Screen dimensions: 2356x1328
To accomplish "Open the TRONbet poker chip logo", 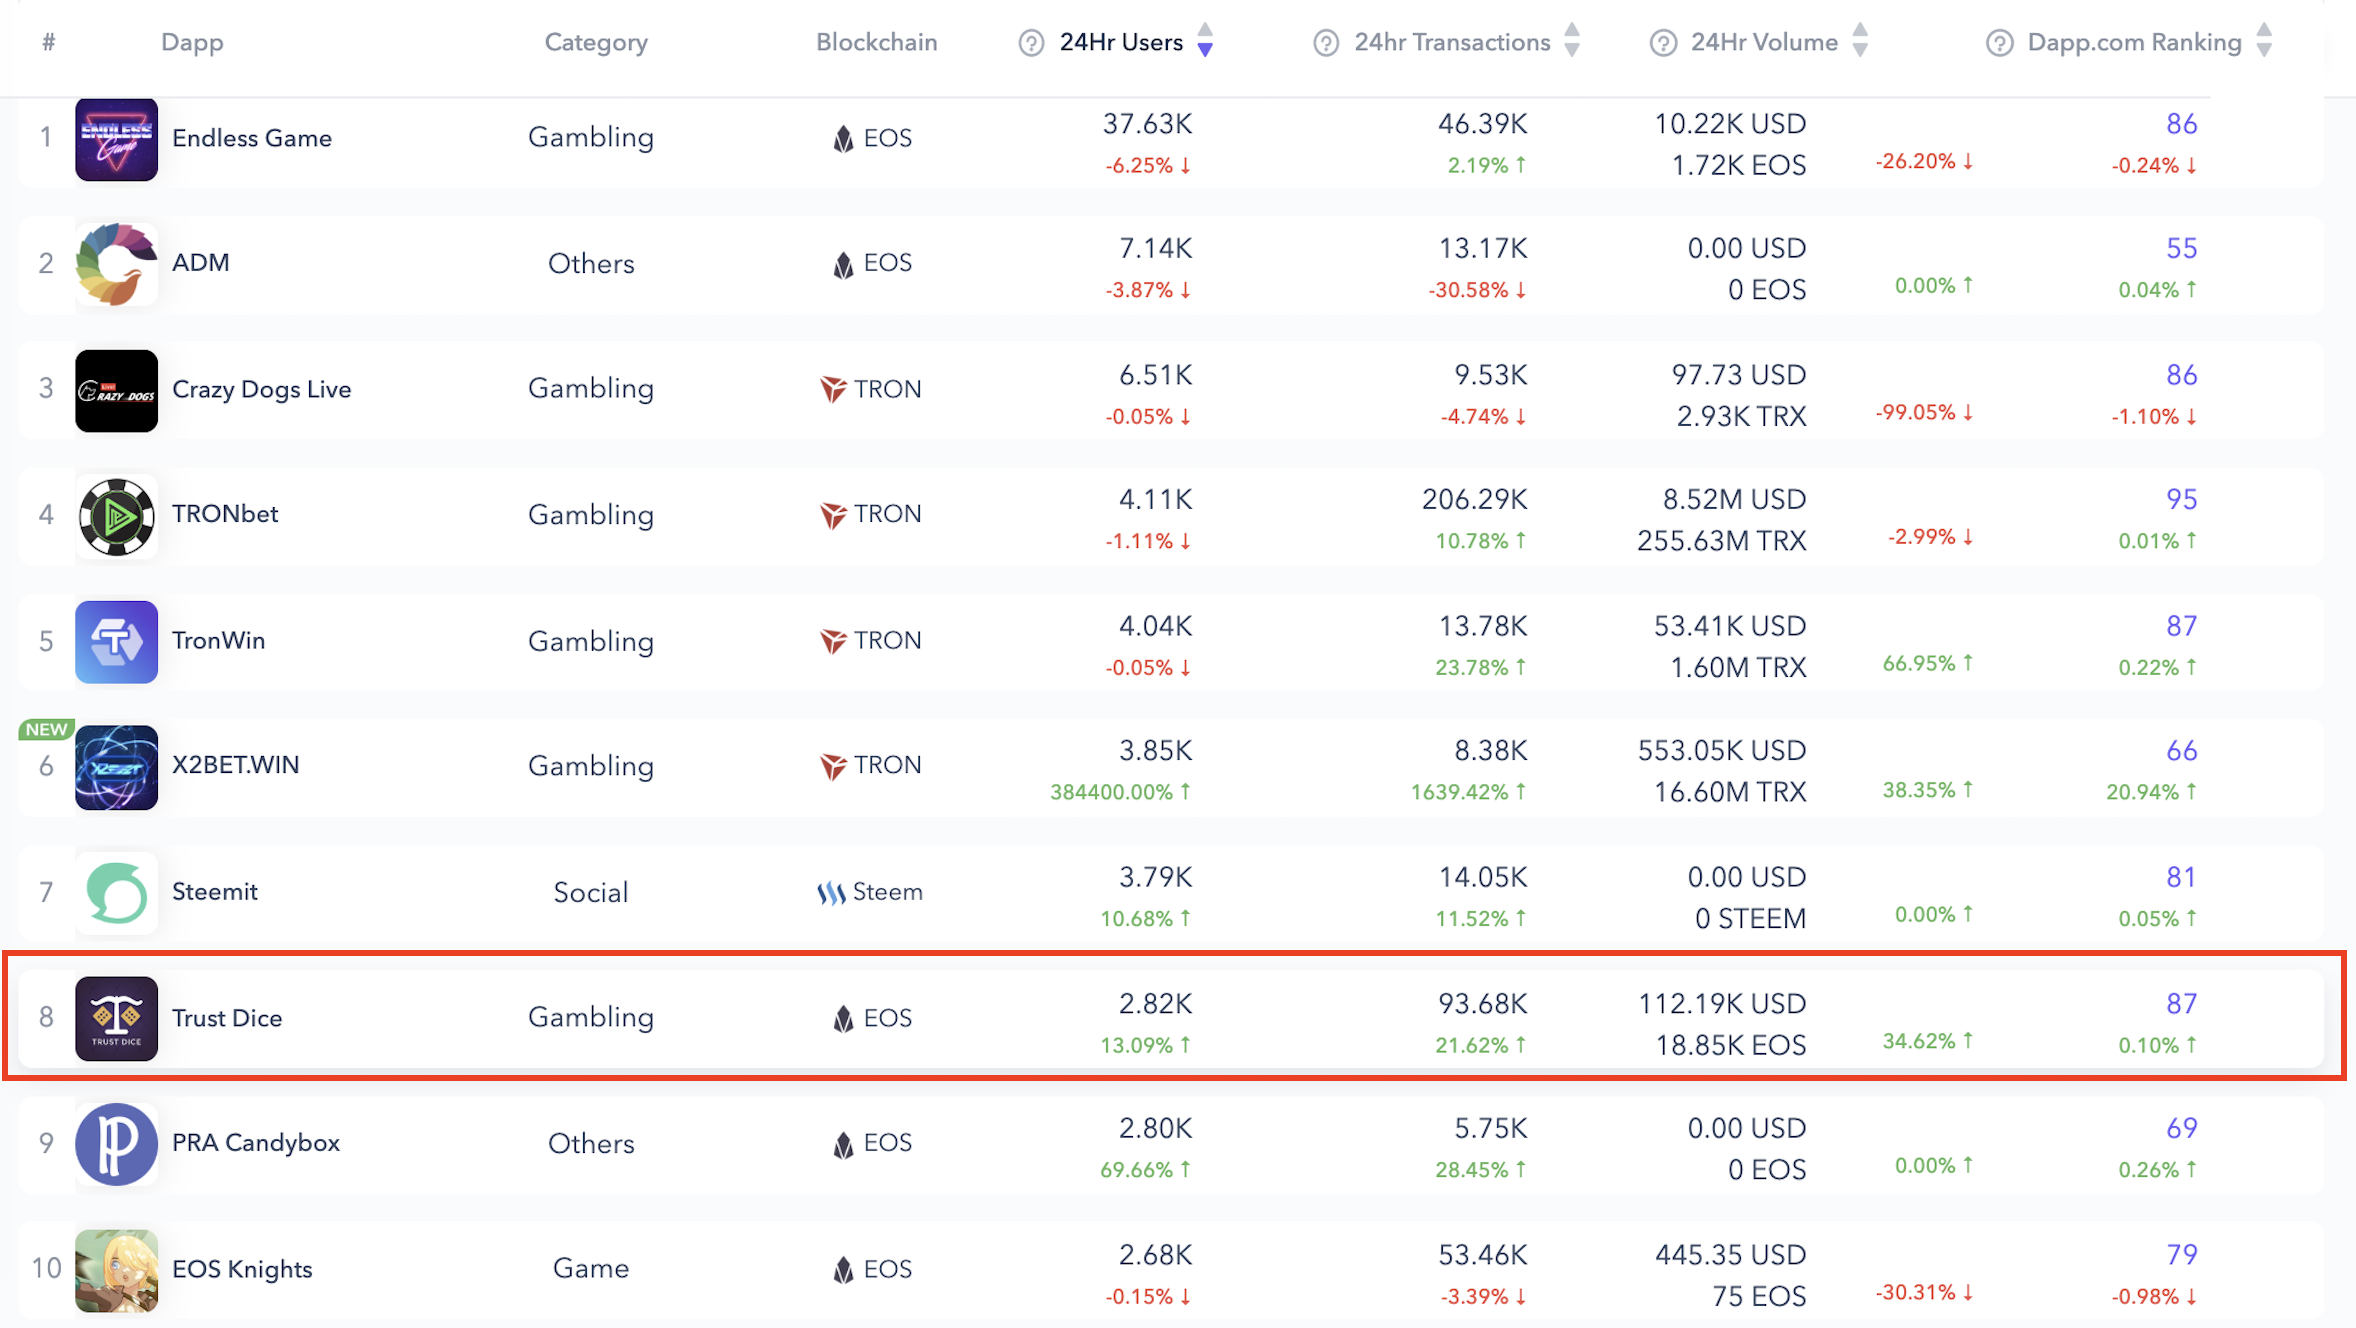I will (x=116, y=516).
